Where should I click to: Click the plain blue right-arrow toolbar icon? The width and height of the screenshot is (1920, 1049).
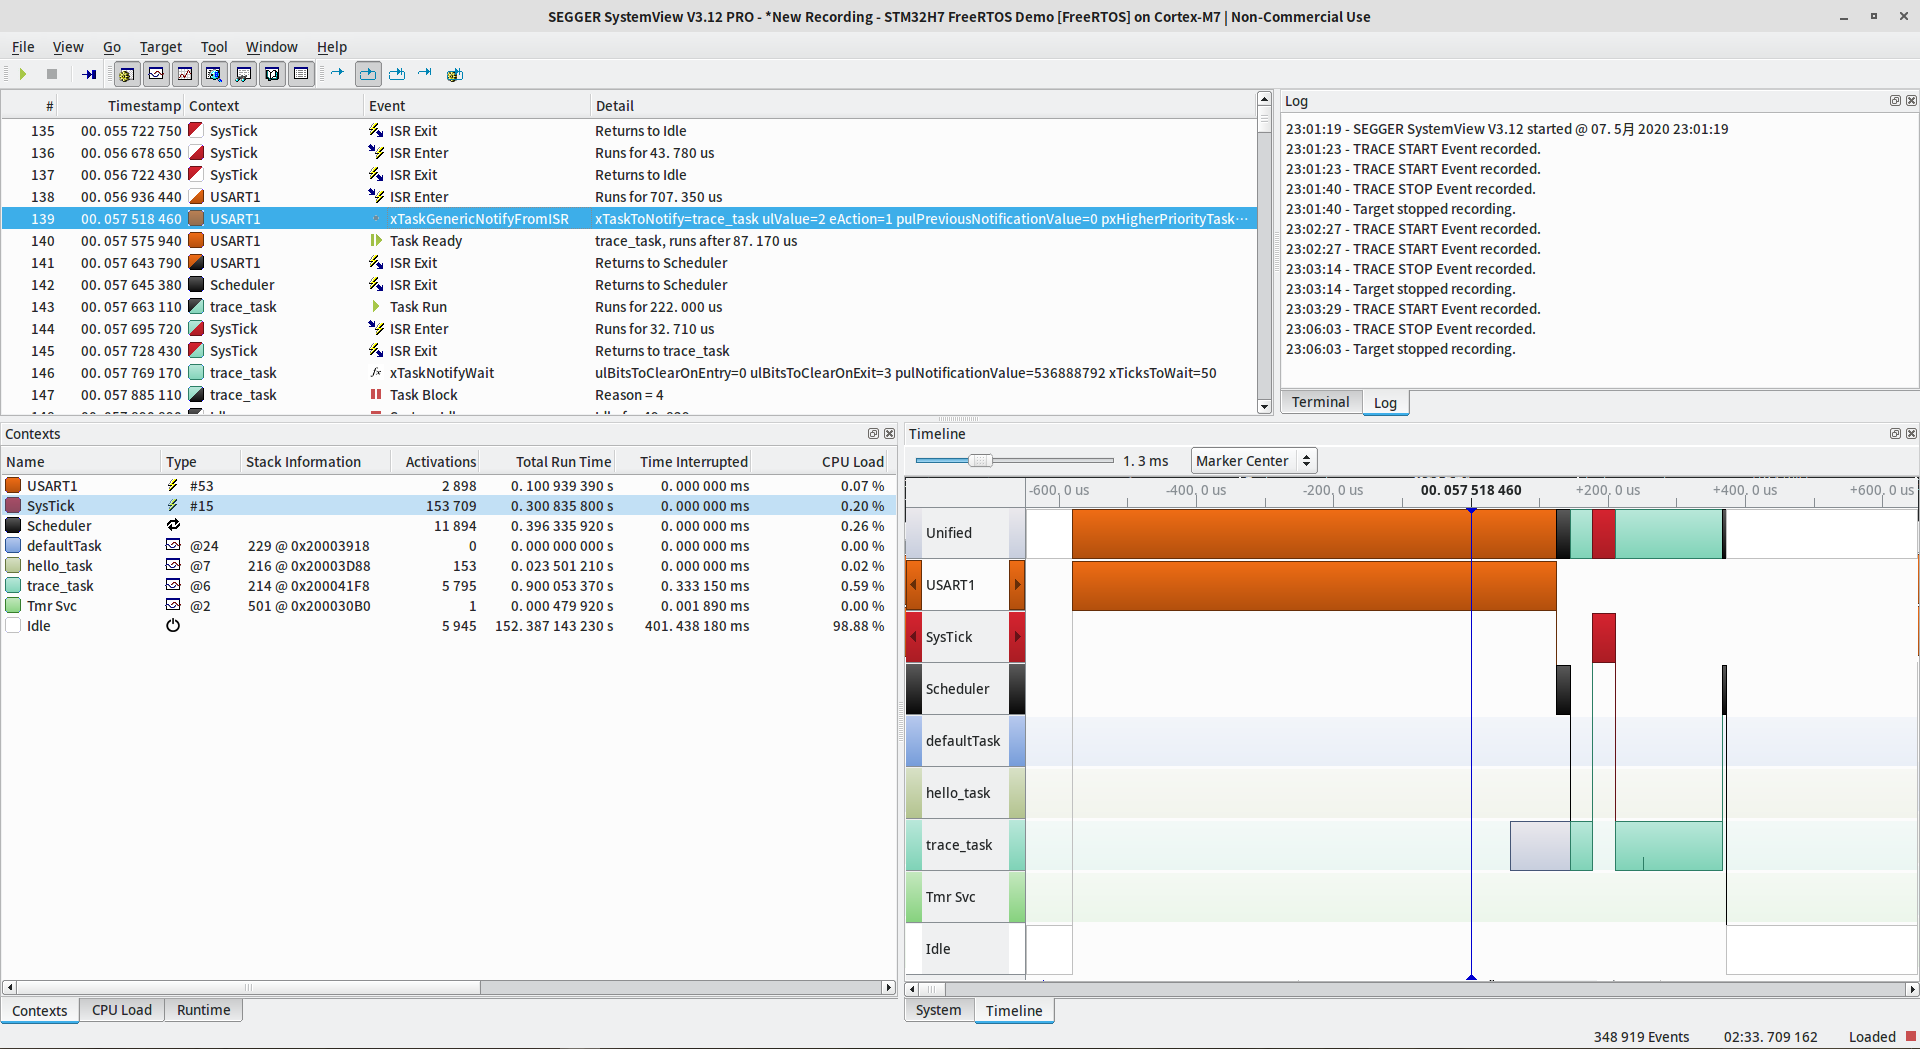point(337,73)
